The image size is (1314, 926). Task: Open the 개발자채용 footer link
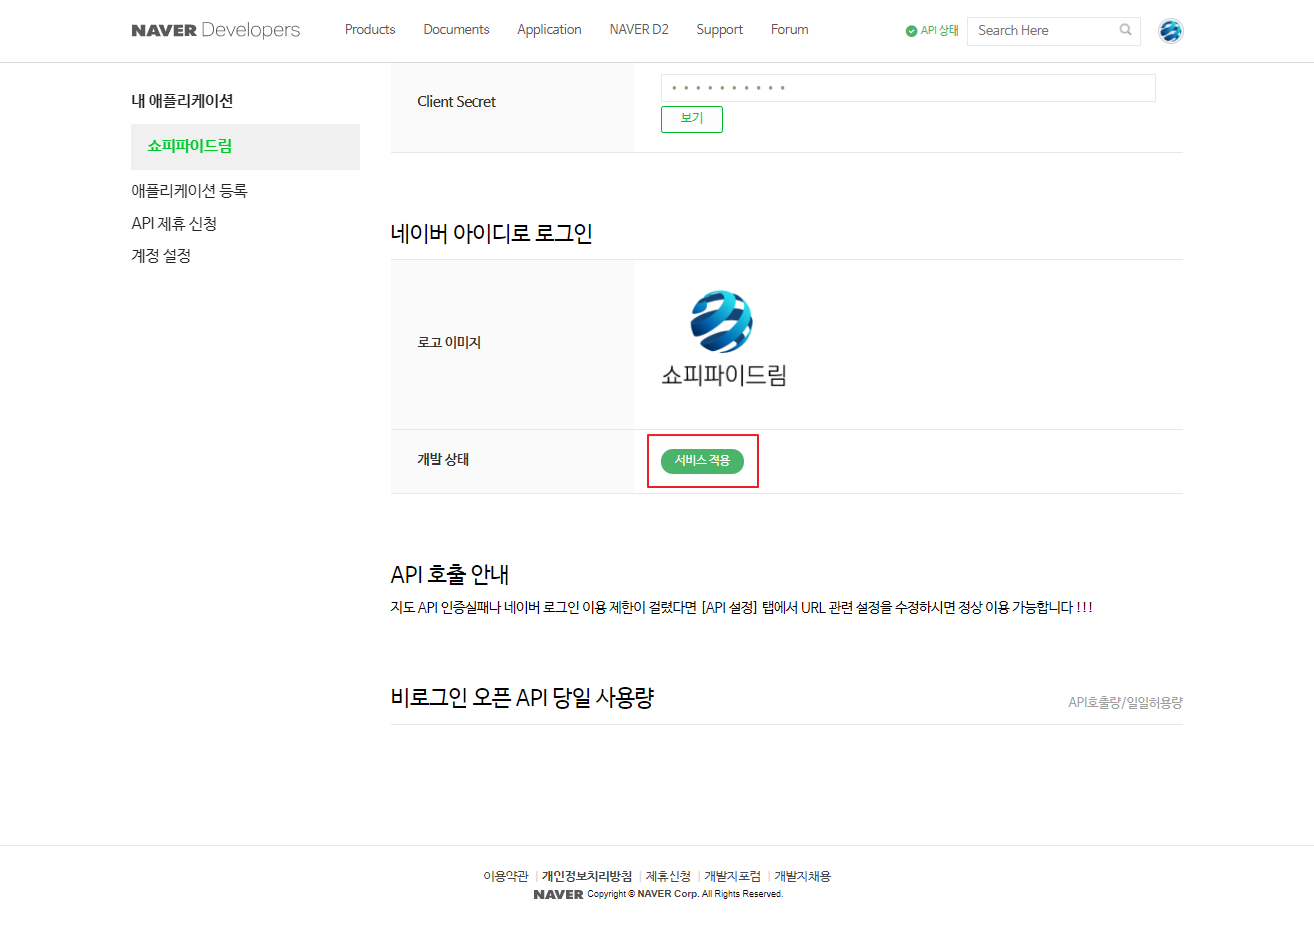click(802, 876)
